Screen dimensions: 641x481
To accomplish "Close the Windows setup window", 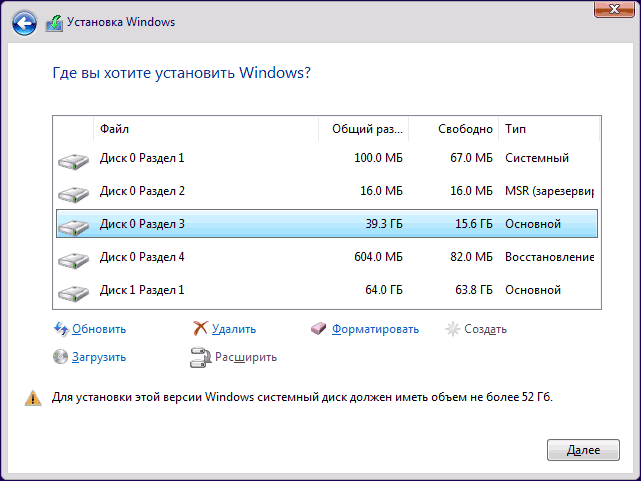I will click(x=614, y=9).
